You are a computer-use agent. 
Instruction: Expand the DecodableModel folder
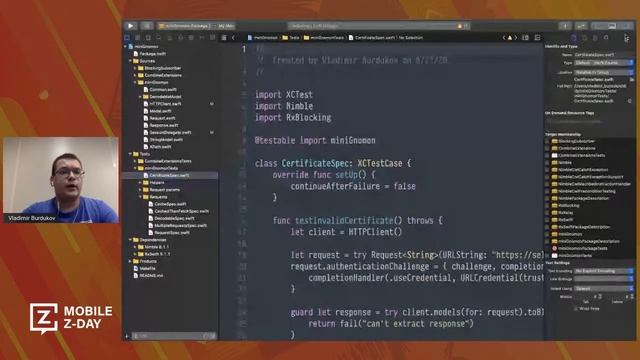click(x=140, y=97)
